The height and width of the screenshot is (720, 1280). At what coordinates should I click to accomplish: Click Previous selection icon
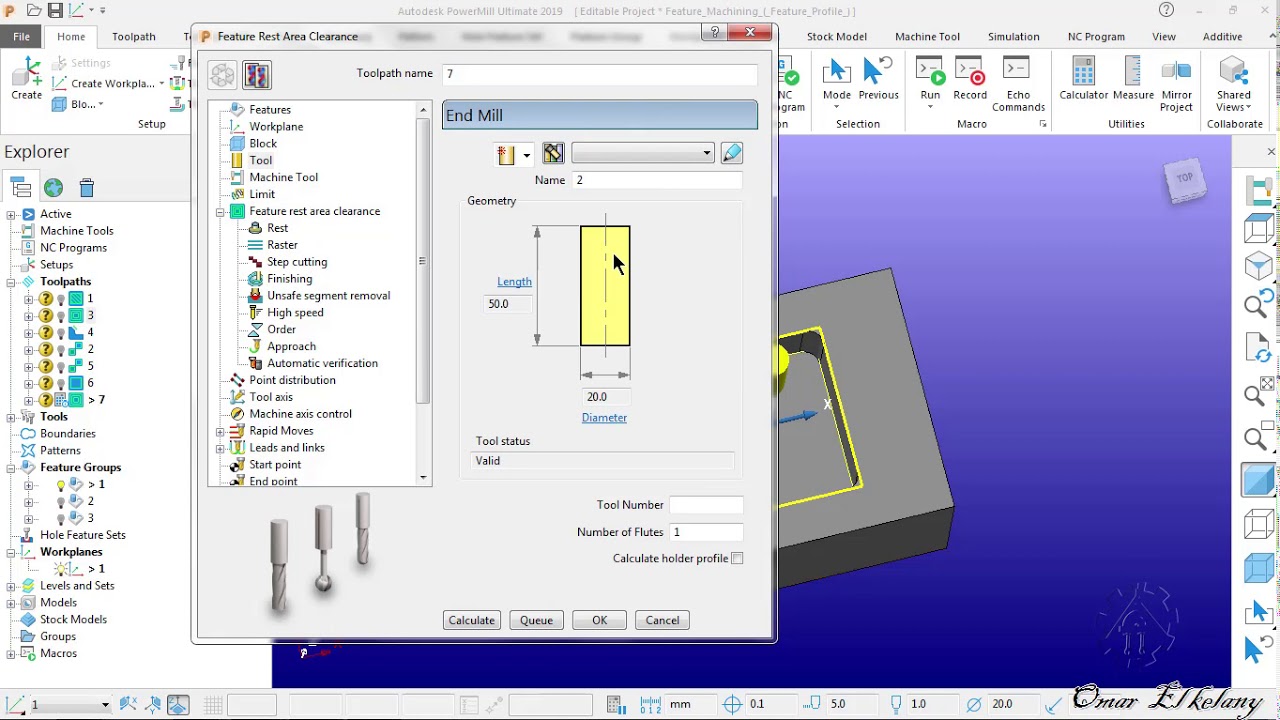878,78
